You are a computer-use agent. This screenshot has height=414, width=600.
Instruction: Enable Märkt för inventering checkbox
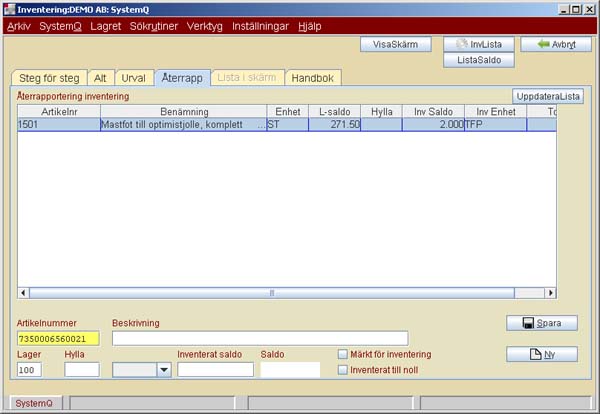pos(343,354)
